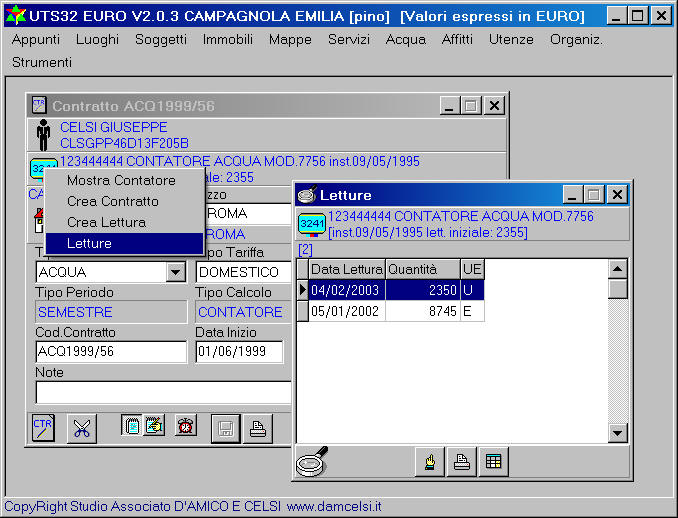Click the red alarm clock icon
The width and height of the screenshot is (678, 518).
(185, 426)
